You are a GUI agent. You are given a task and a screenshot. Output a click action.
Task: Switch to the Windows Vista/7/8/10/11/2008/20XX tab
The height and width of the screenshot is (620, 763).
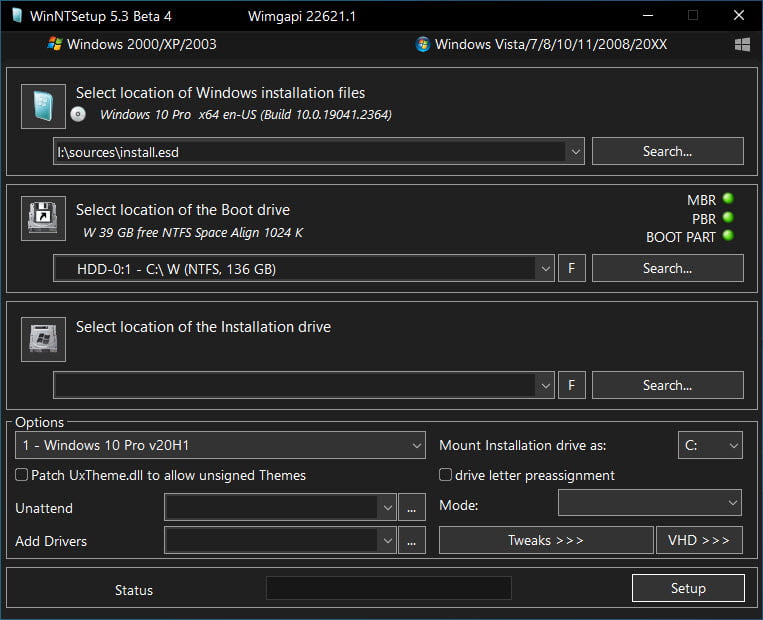pyautogui.click(x=541, y=44)
